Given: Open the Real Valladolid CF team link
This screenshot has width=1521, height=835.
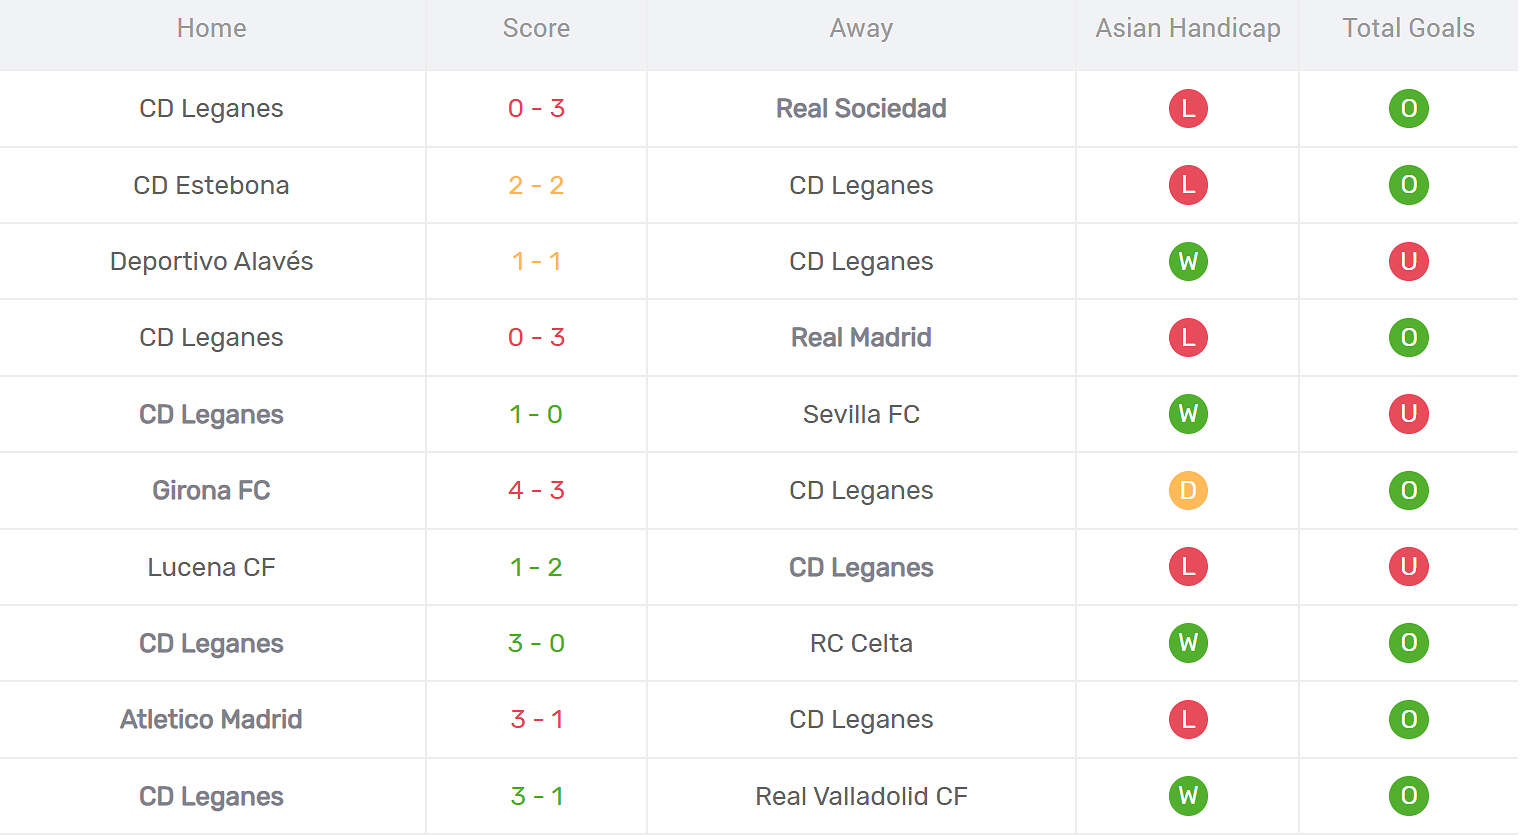Looking at the screenshot, I should click(861, 796).
